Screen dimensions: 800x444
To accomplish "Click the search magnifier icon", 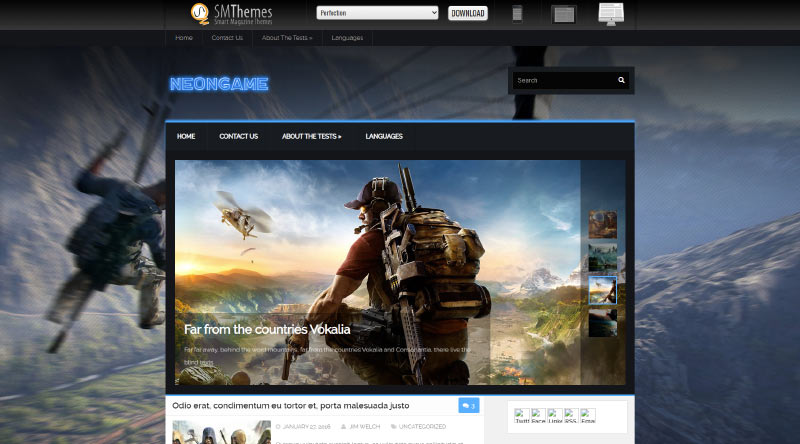I will pos(621,80).
